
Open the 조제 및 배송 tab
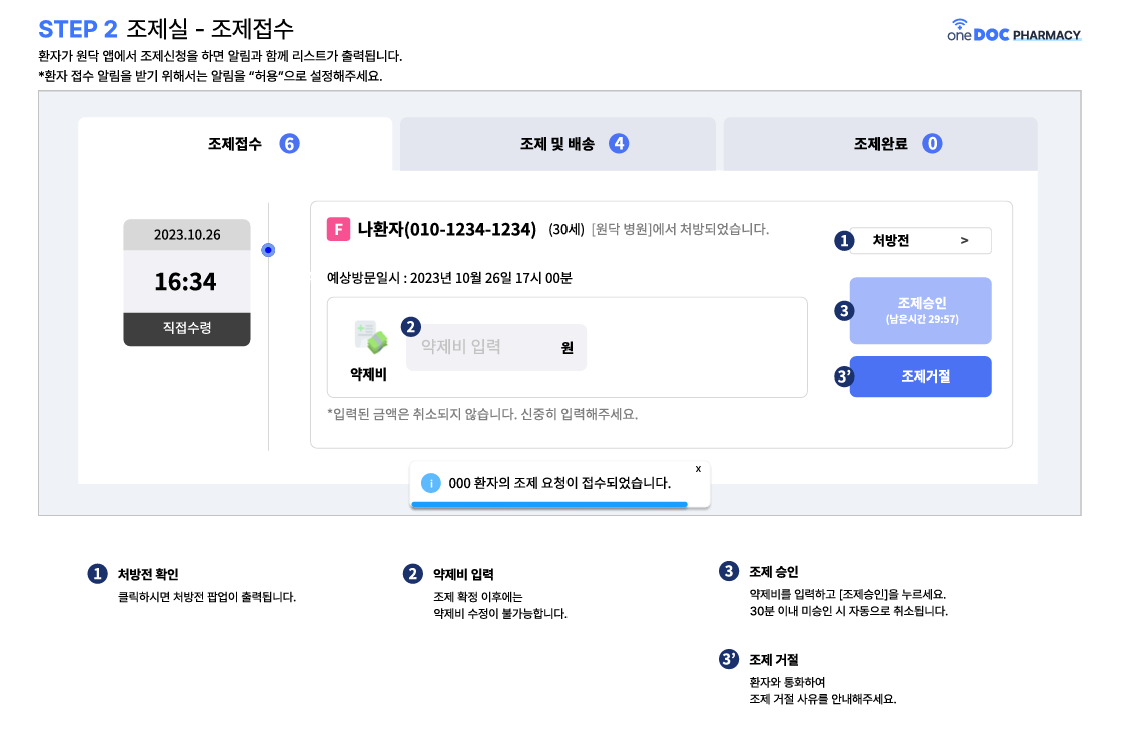(557, 144)
